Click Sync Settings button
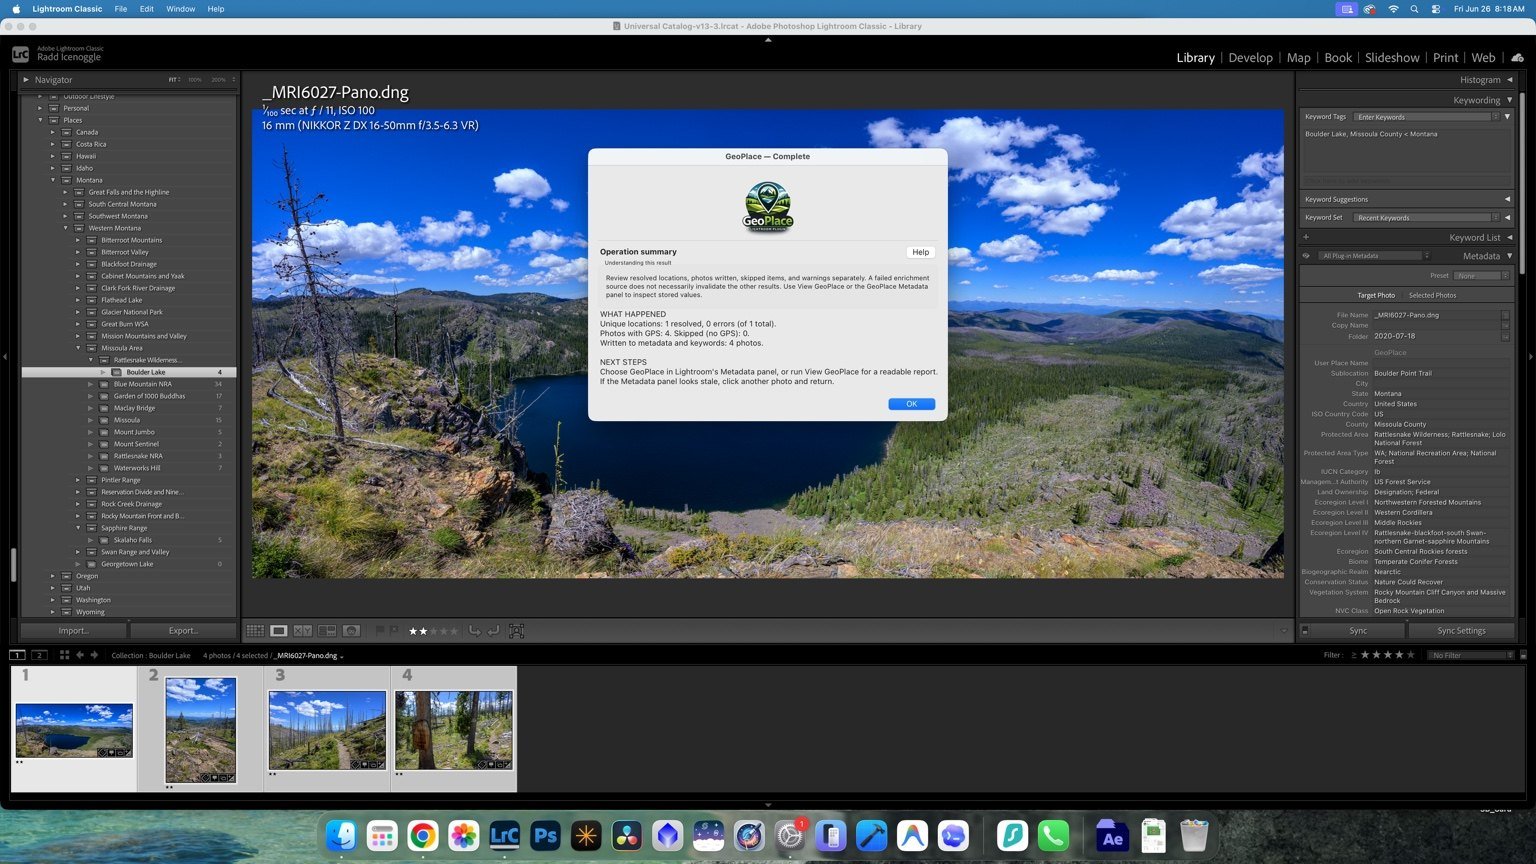 tap(1461, 631)
